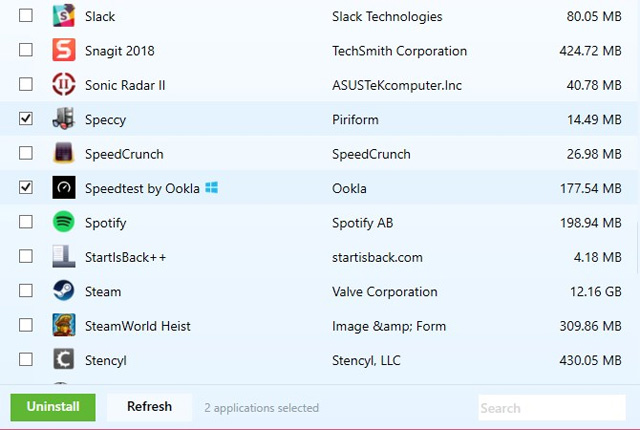This screenshot has height=430, width=640.
Task: Select the SteamWorld Heist row name
Action: coord(138,326)
